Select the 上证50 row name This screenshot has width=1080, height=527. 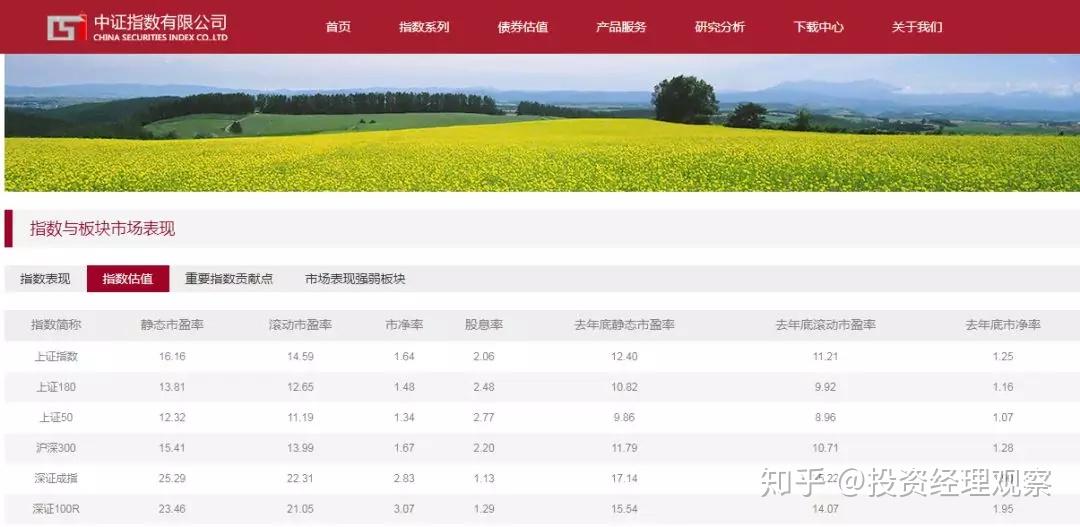click(56, 417)
